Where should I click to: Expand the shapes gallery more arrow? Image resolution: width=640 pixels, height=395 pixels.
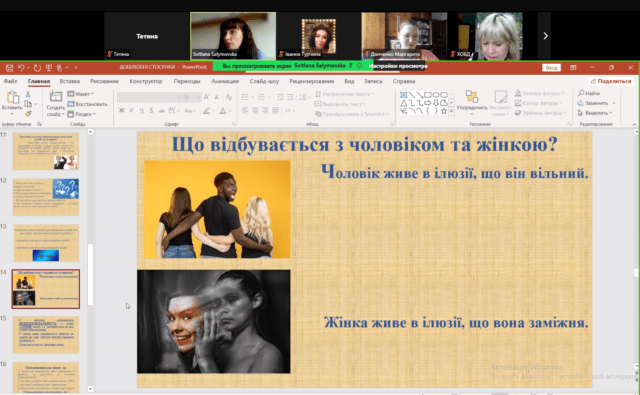451,111
